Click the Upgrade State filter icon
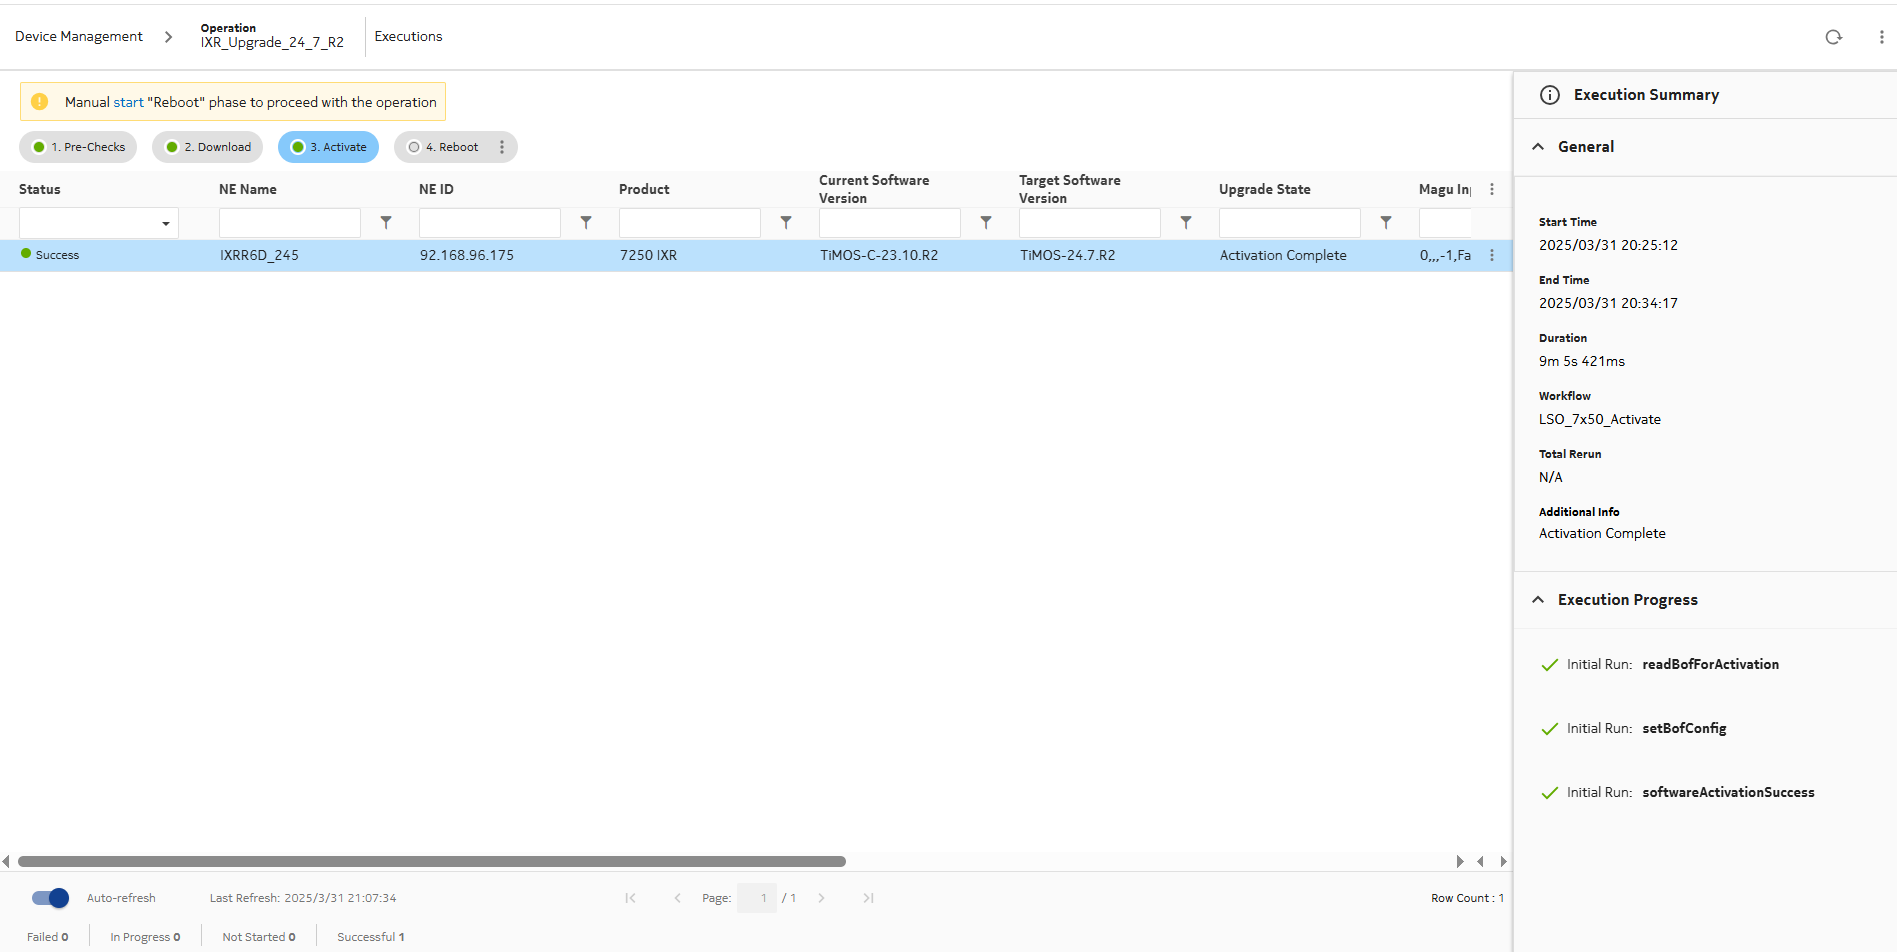The height and width of the screenshot is (952, 1897). click(1386, 223)
